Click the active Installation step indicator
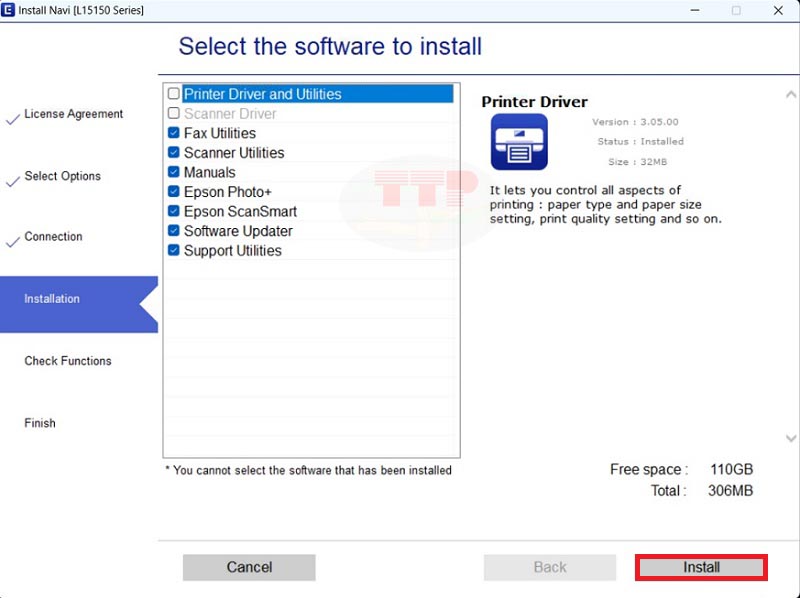This screenshot has width=800, height=598. [53, 298]
